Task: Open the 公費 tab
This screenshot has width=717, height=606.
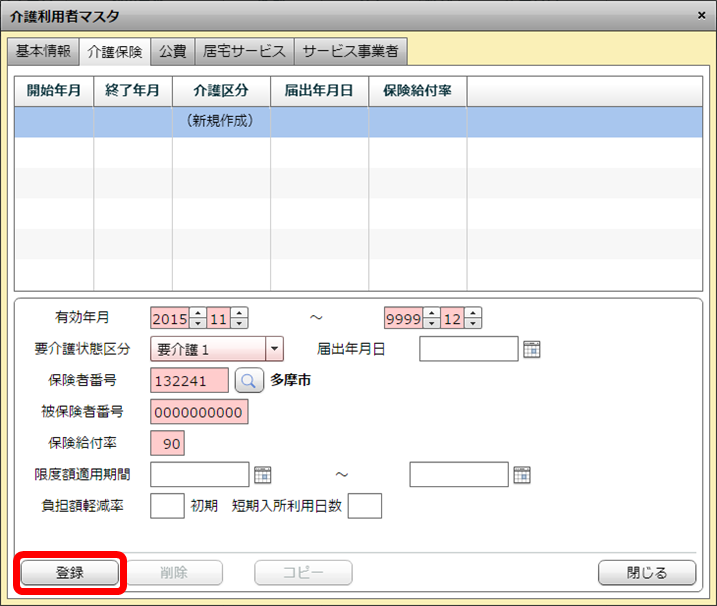Action: [173, 51]
